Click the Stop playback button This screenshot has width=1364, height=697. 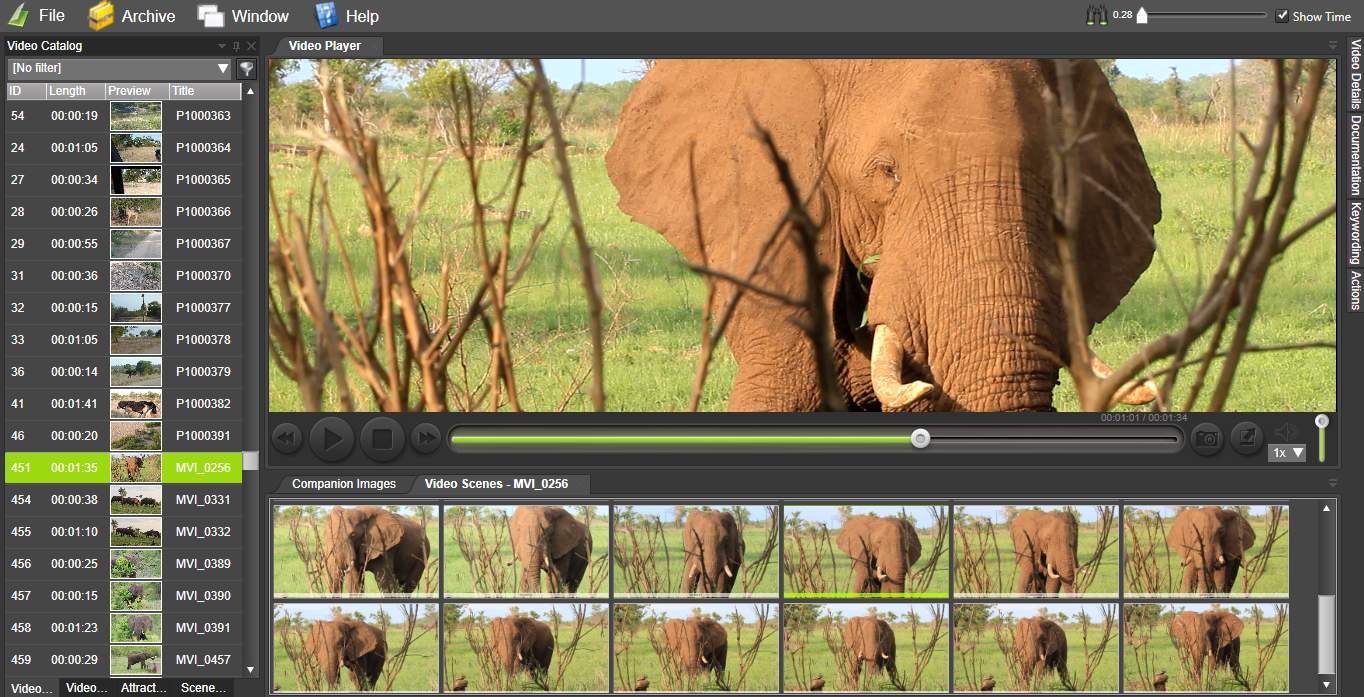coord(381,438)
